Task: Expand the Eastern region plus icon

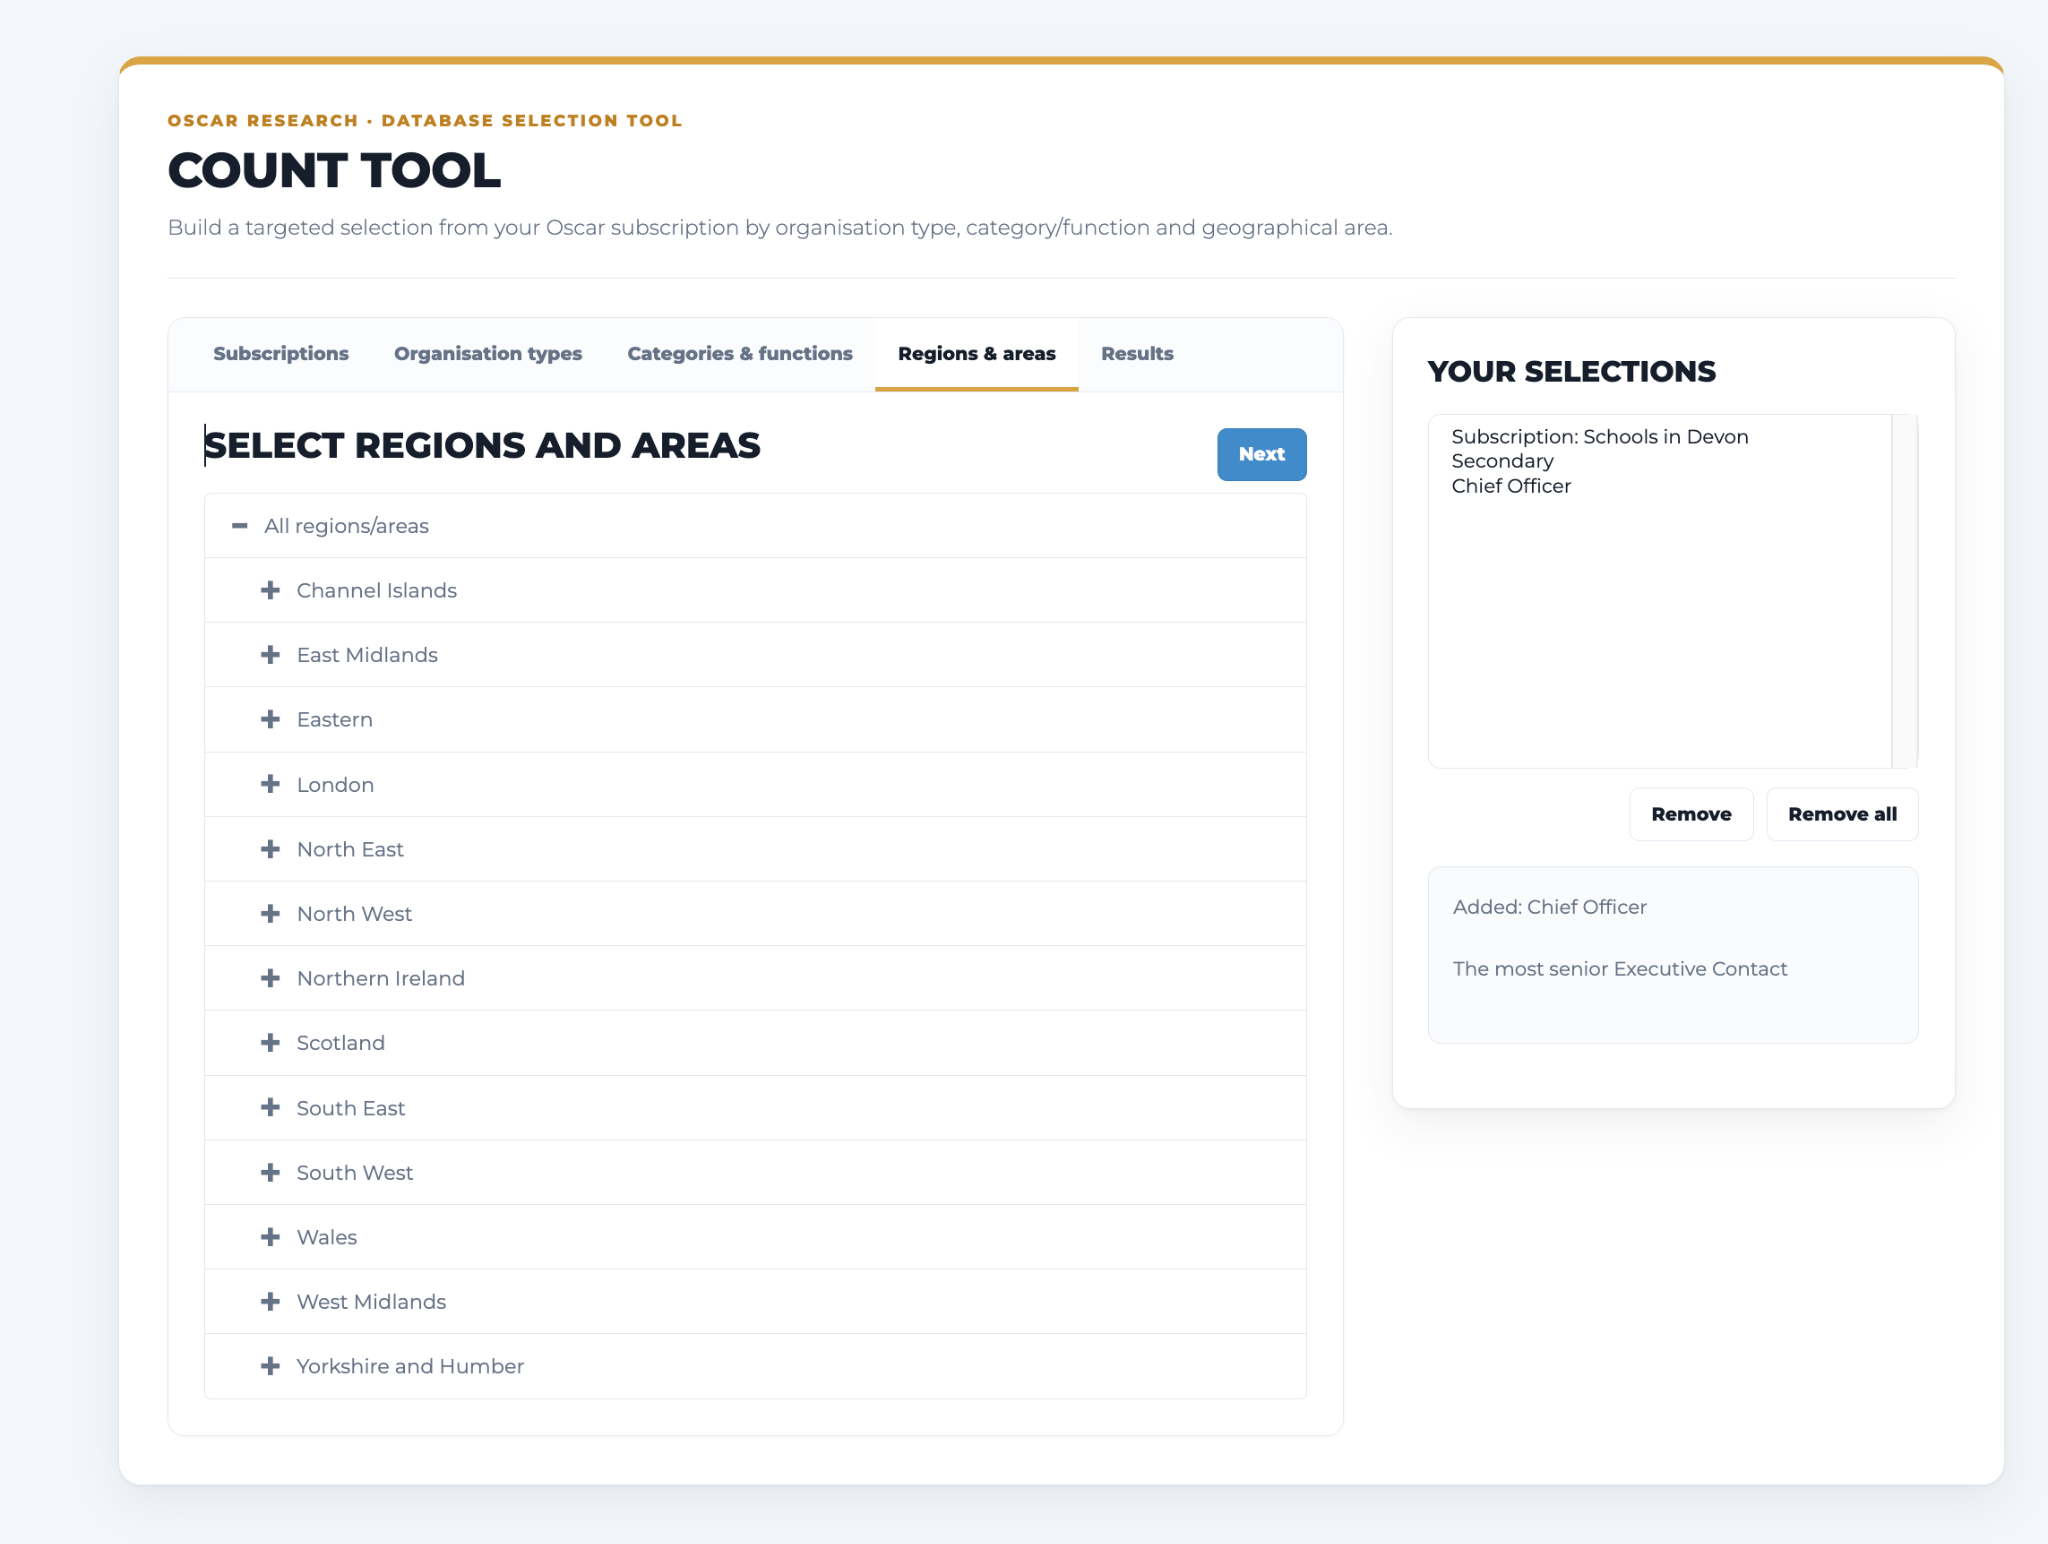Action: 270,719
